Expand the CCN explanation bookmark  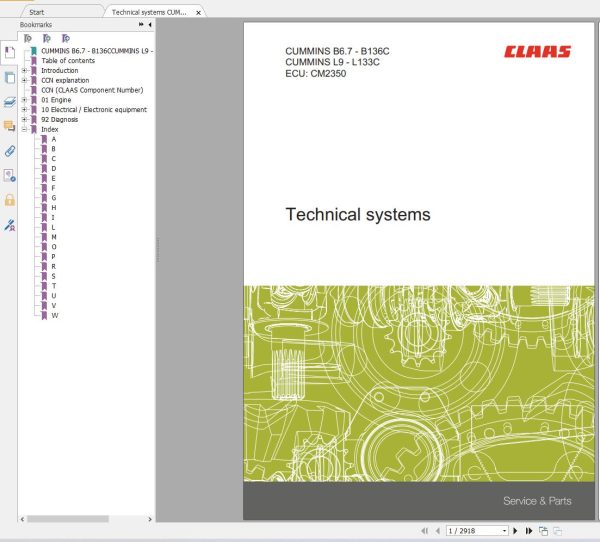click(x=24, y=80)
